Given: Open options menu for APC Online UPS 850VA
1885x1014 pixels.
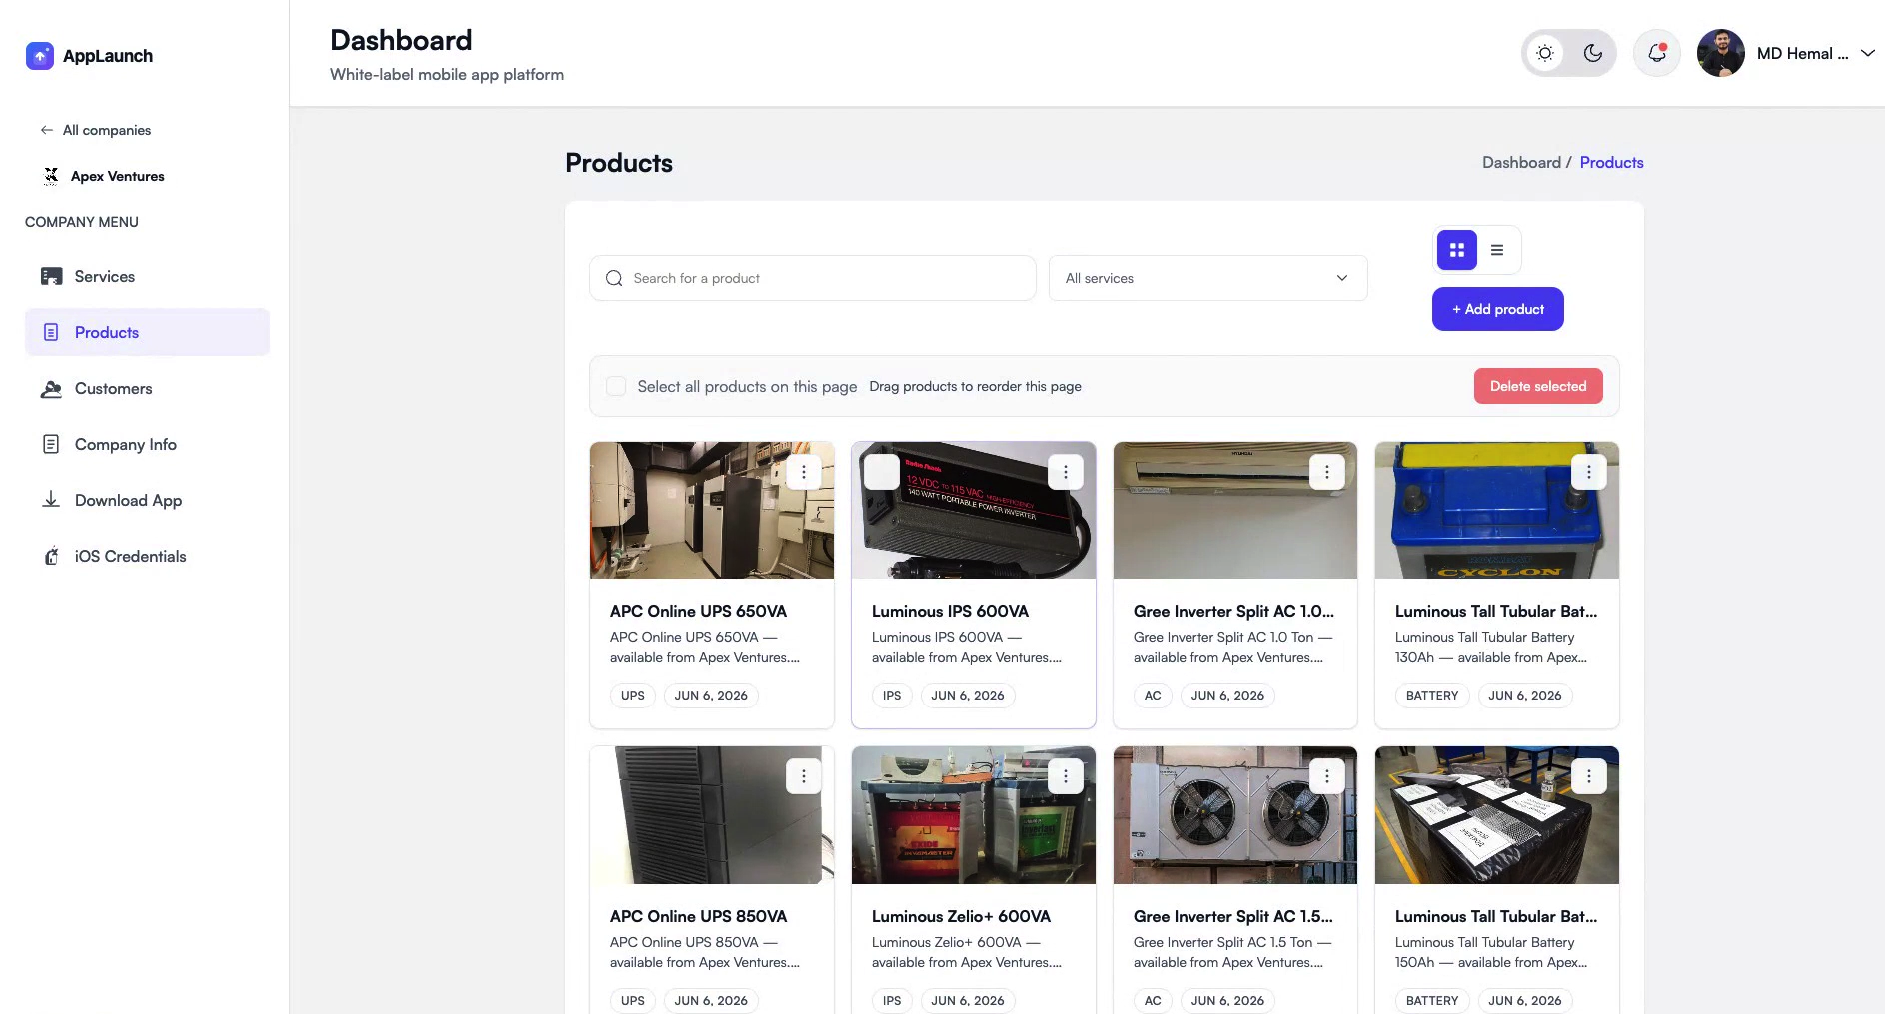Looking at the screenshot, I should [x=804, y=776].
